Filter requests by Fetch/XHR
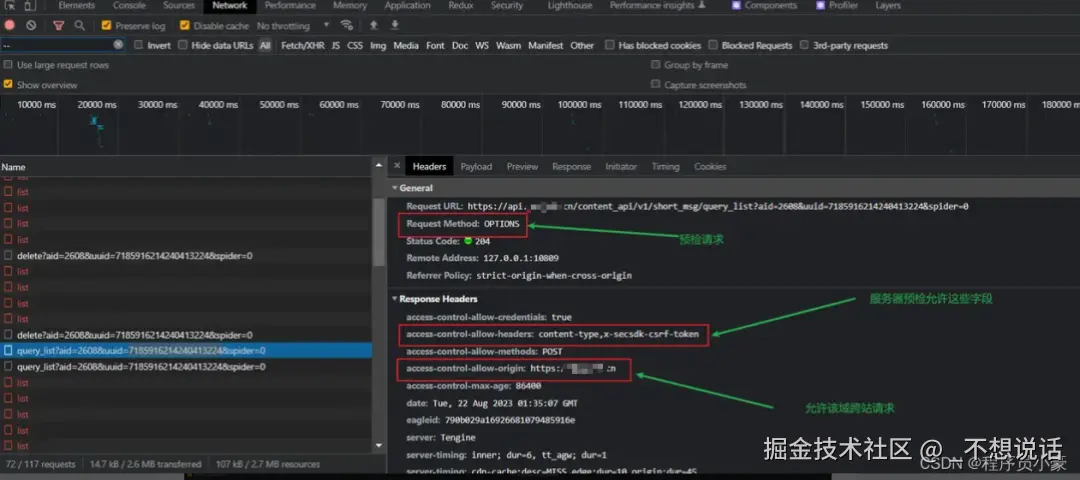 [x=303, y=45]
